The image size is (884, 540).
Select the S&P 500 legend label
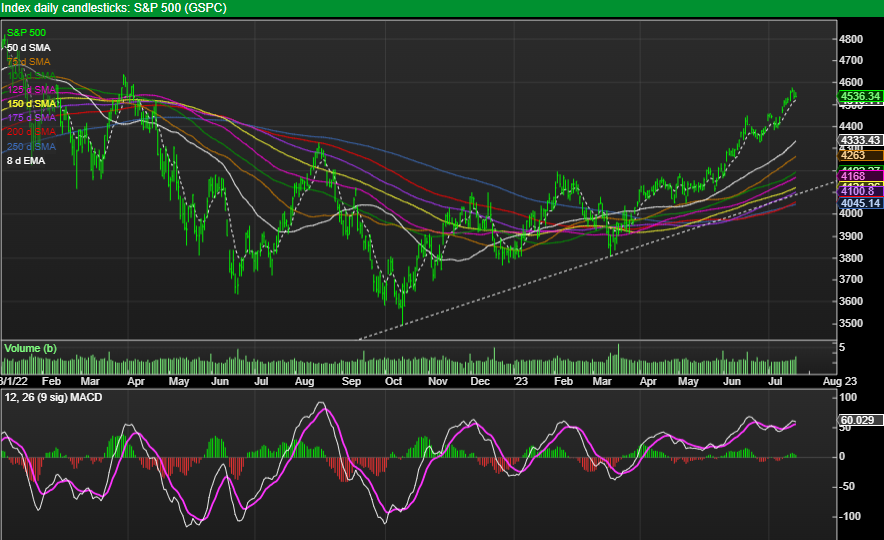[x=26, y=33]
